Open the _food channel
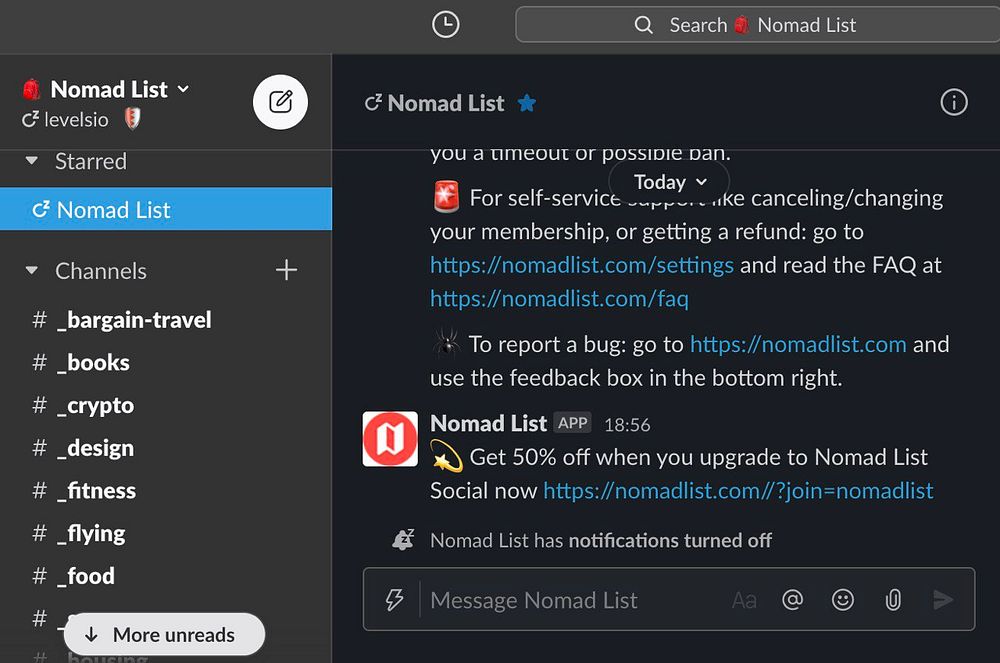The height and width of the screenshot is (663, 1000). [166, 576]
